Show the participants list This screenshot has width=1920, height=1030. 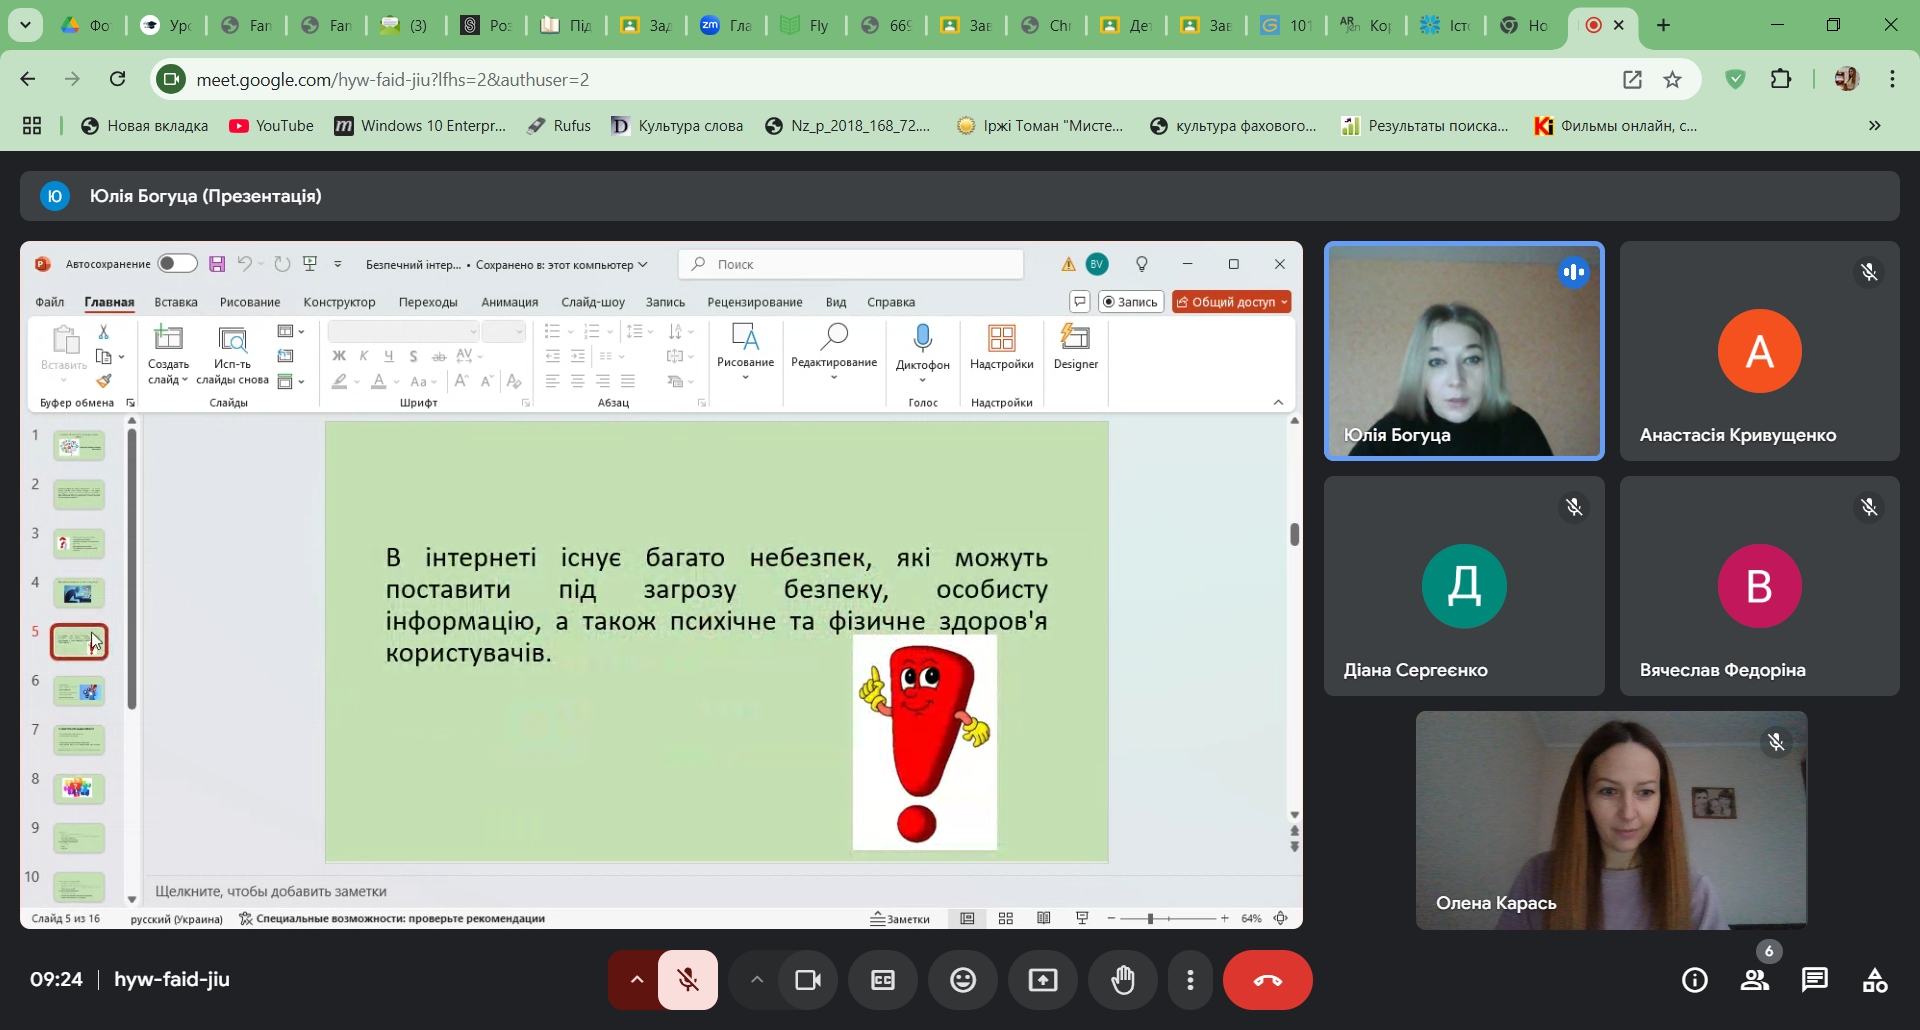[1755, 980]
